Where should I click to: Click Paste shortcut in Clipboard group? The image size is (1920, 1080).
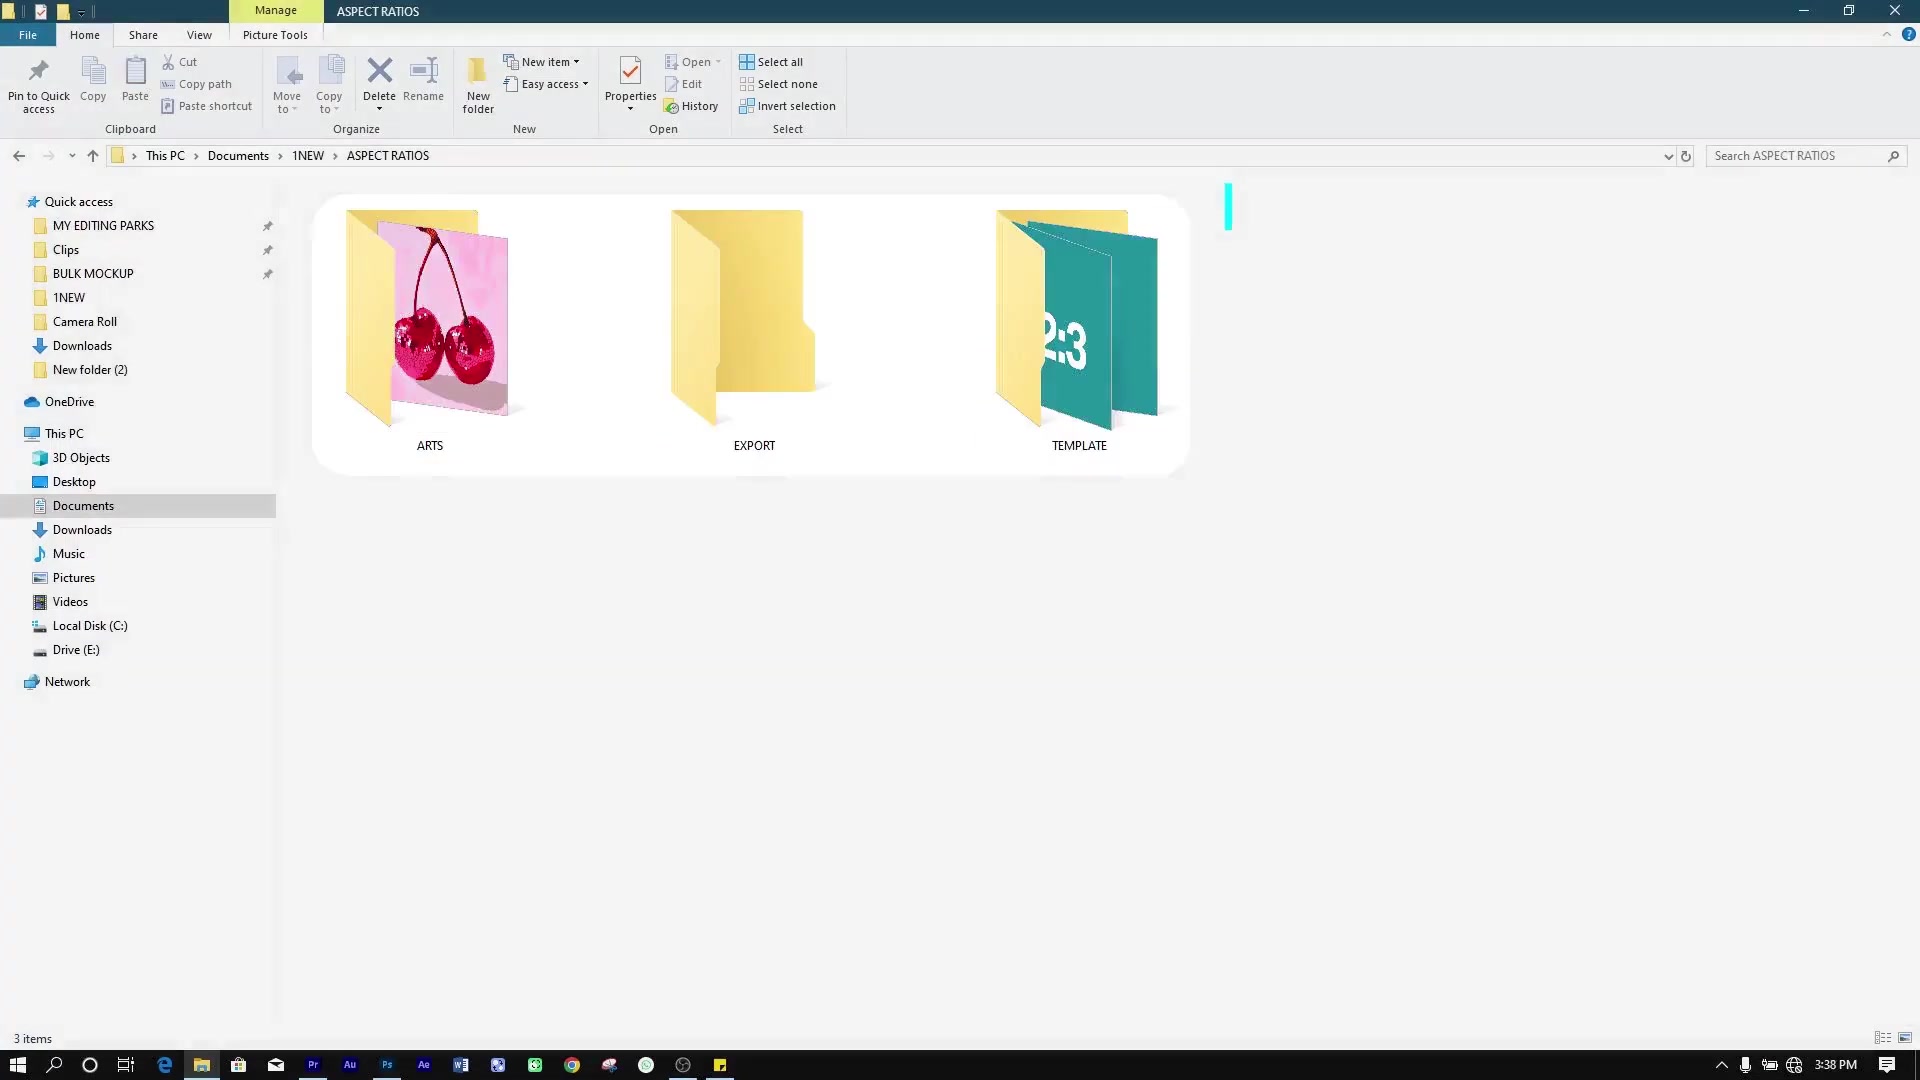(x=207, y=106)
